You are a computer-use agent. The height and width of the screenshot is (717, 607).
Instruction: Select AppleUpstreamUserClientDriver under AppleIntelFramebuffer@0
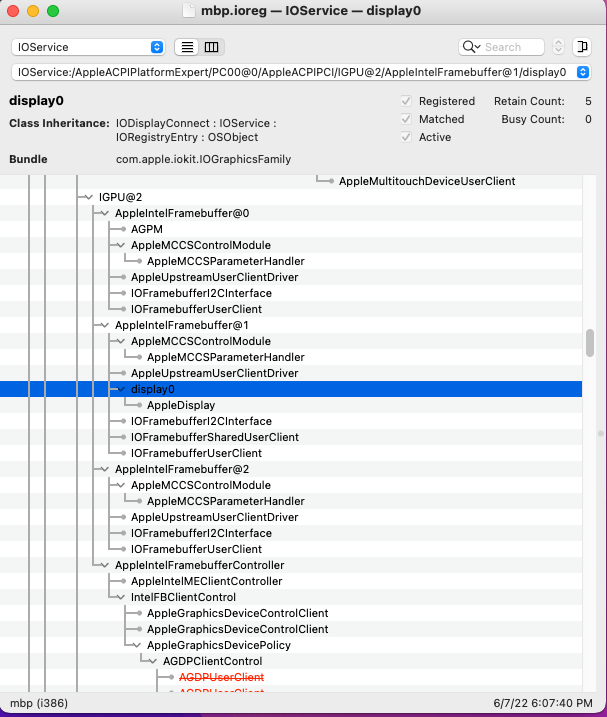coord(291,277)
